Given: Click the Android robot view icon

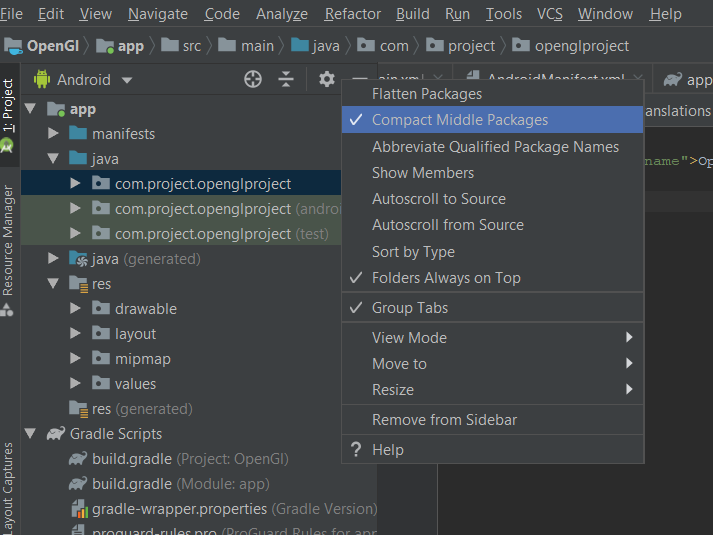Looking at the screenshot, I should pos(41,79).
